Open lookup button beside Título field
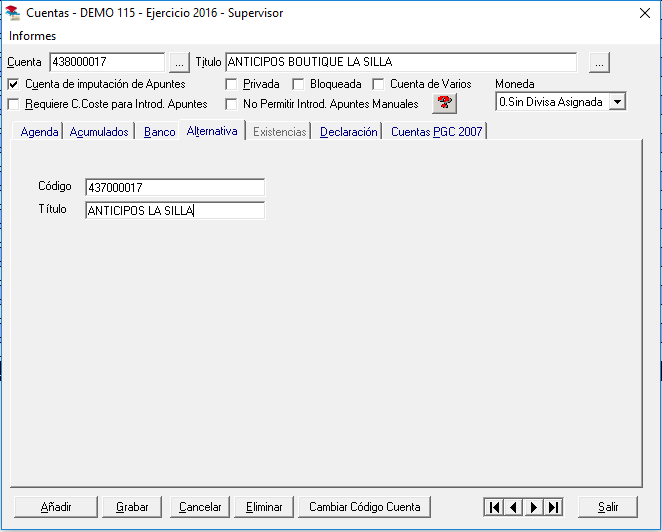This screenshot has height=532, width=662. point(599,62)
